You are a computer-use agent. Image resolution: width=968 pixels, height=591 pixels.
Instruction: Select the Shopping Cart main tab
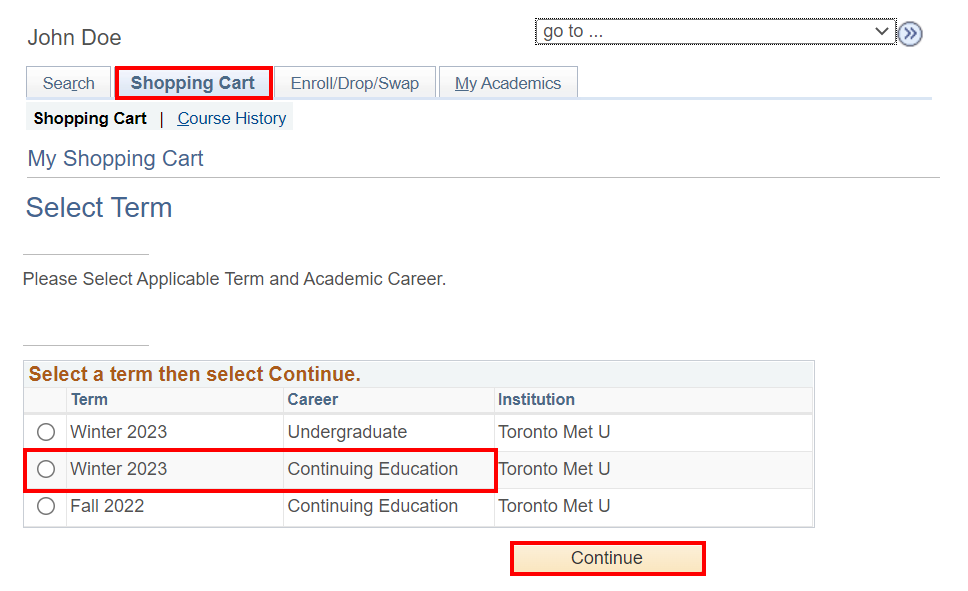point(193,83)
